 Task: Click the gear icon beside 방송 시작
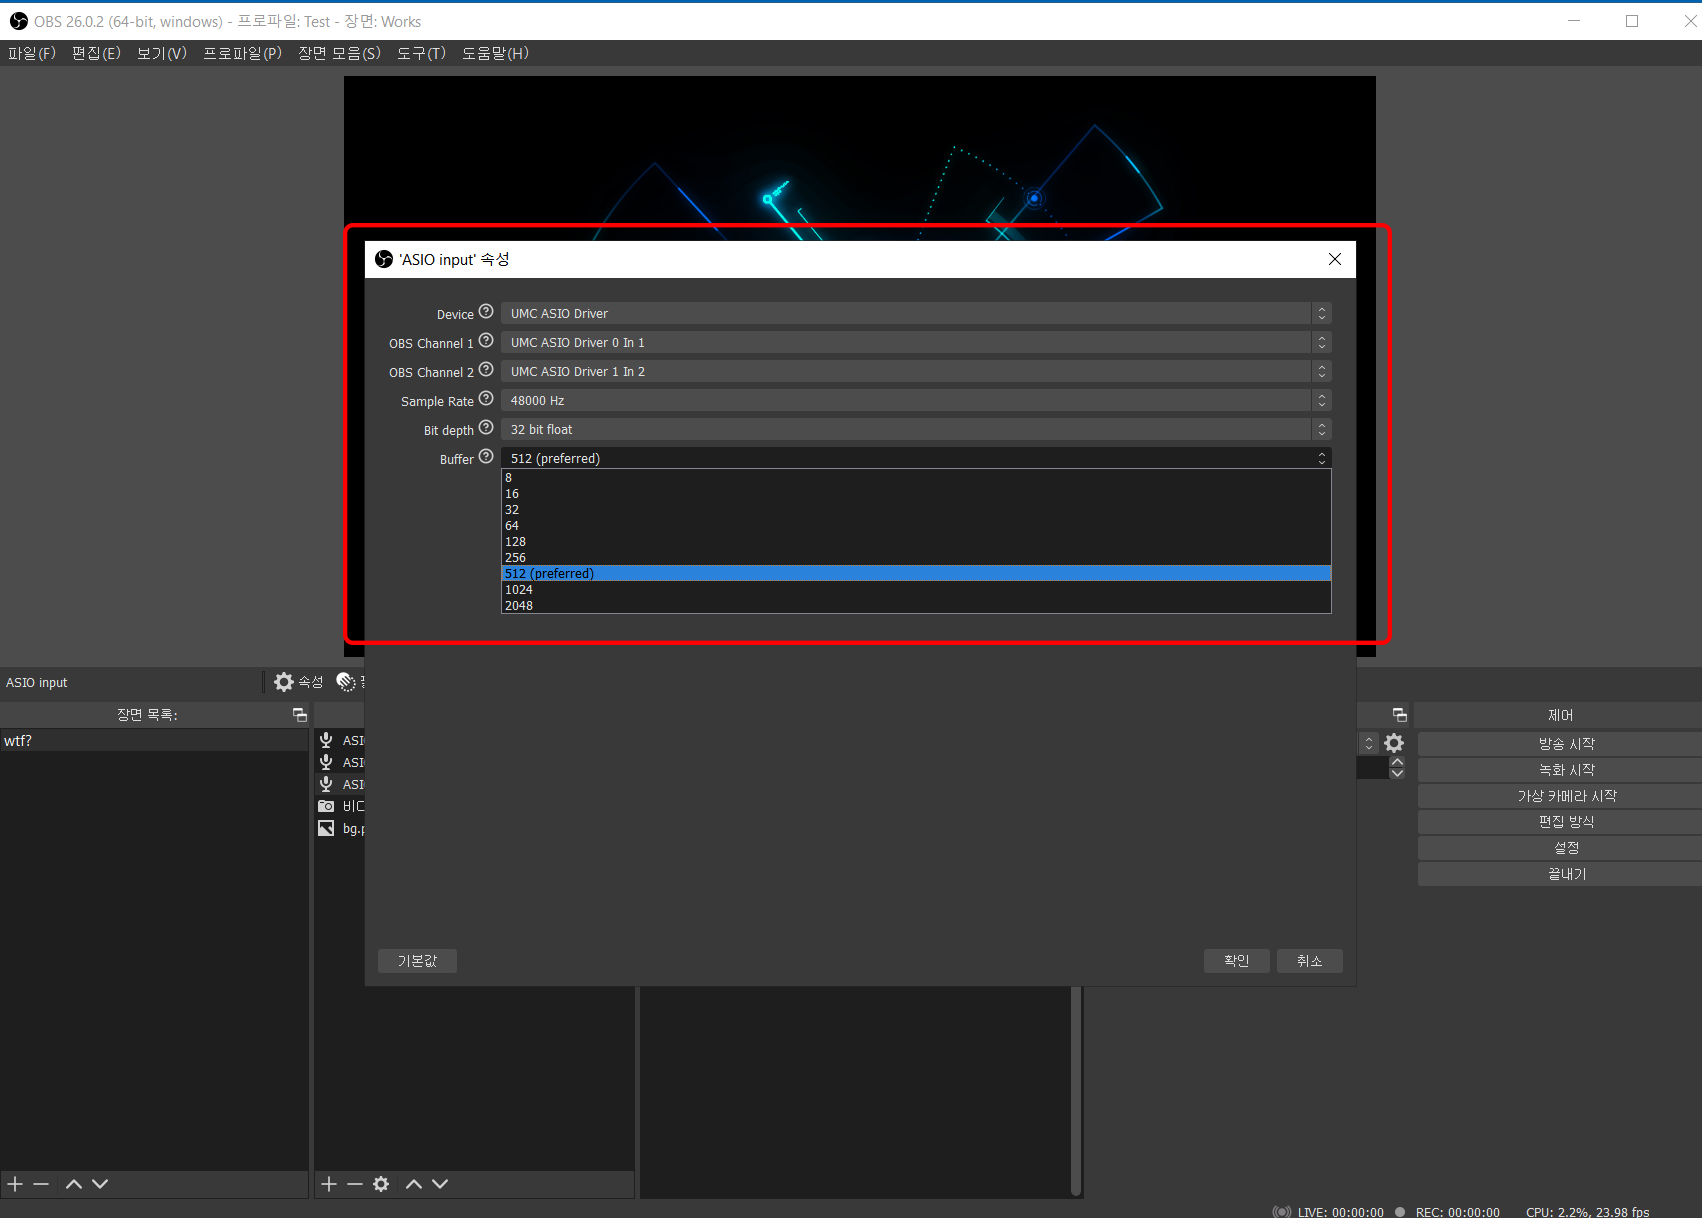[x=1394, y=743]
